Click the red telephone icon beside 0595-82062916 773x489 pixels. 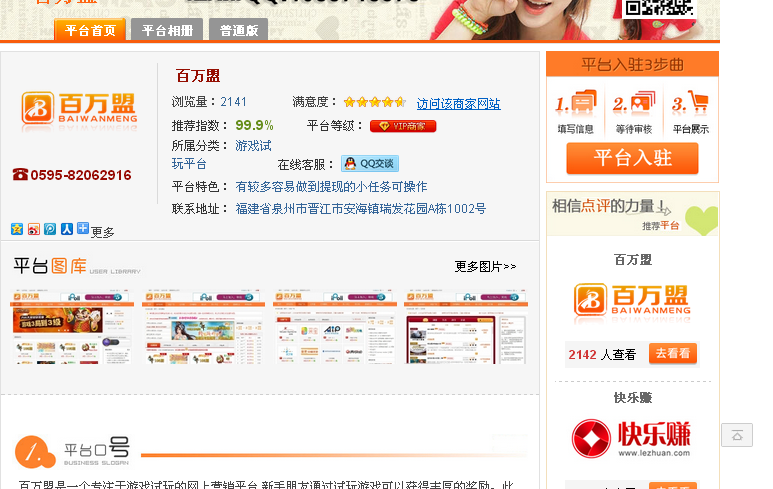click(20, 175)
